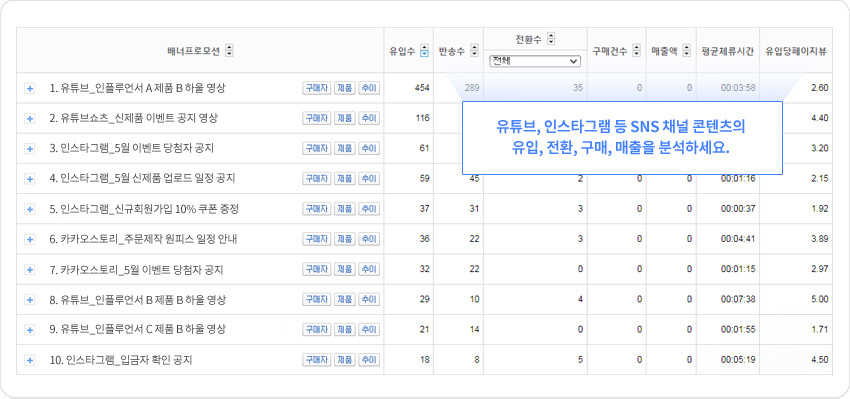Sort by 구매건수 column sort icon

pos(636,51)
